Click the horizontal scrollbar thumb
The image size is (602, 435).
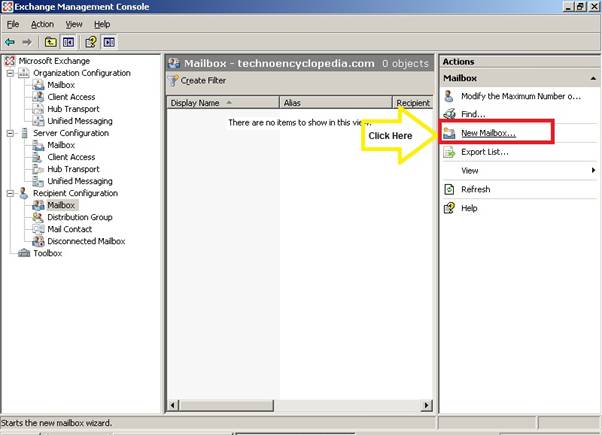(227, 405)
